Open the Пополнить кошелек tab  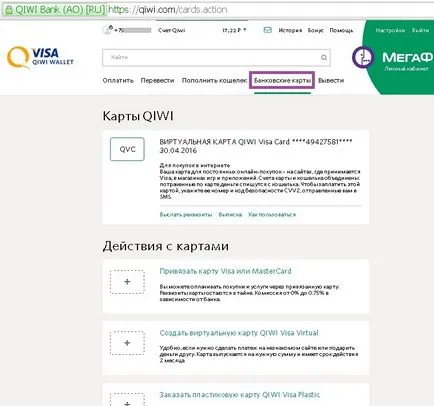tap(214, 80)
